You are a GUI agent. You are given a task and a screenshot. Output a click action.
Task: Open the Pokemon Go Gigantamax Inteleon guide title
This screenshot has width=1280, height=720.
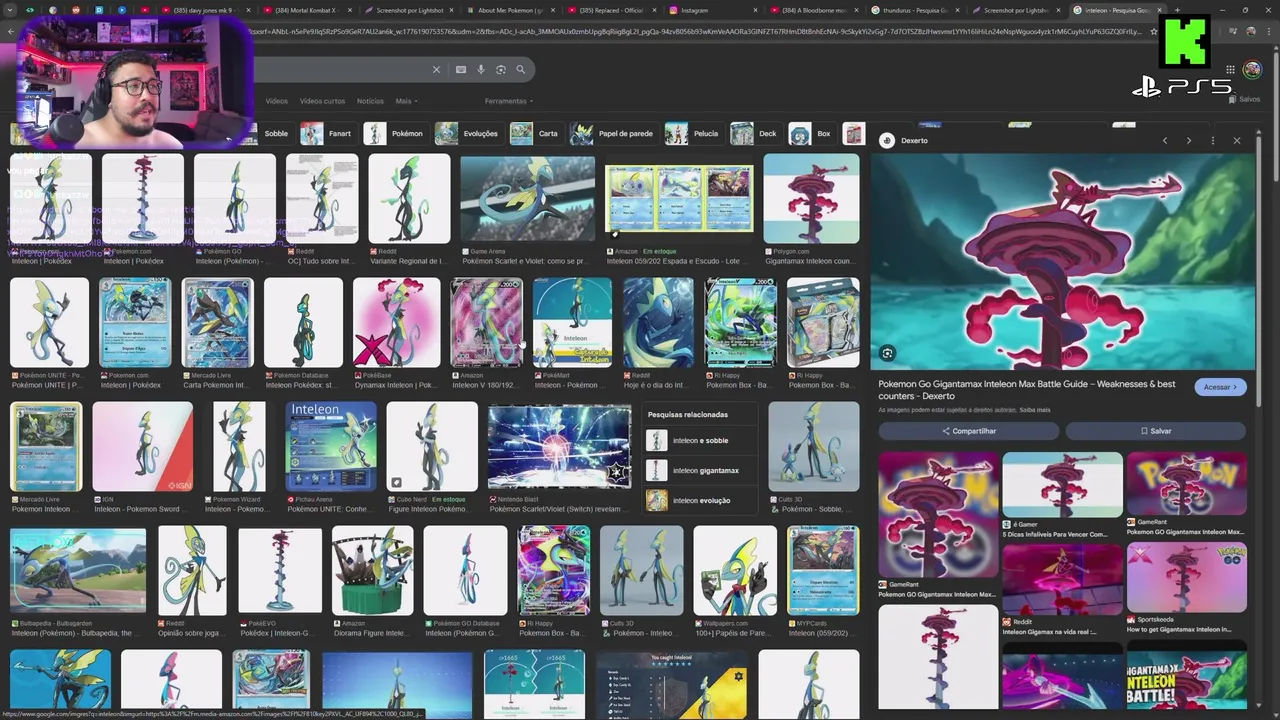pos(1027,390)
